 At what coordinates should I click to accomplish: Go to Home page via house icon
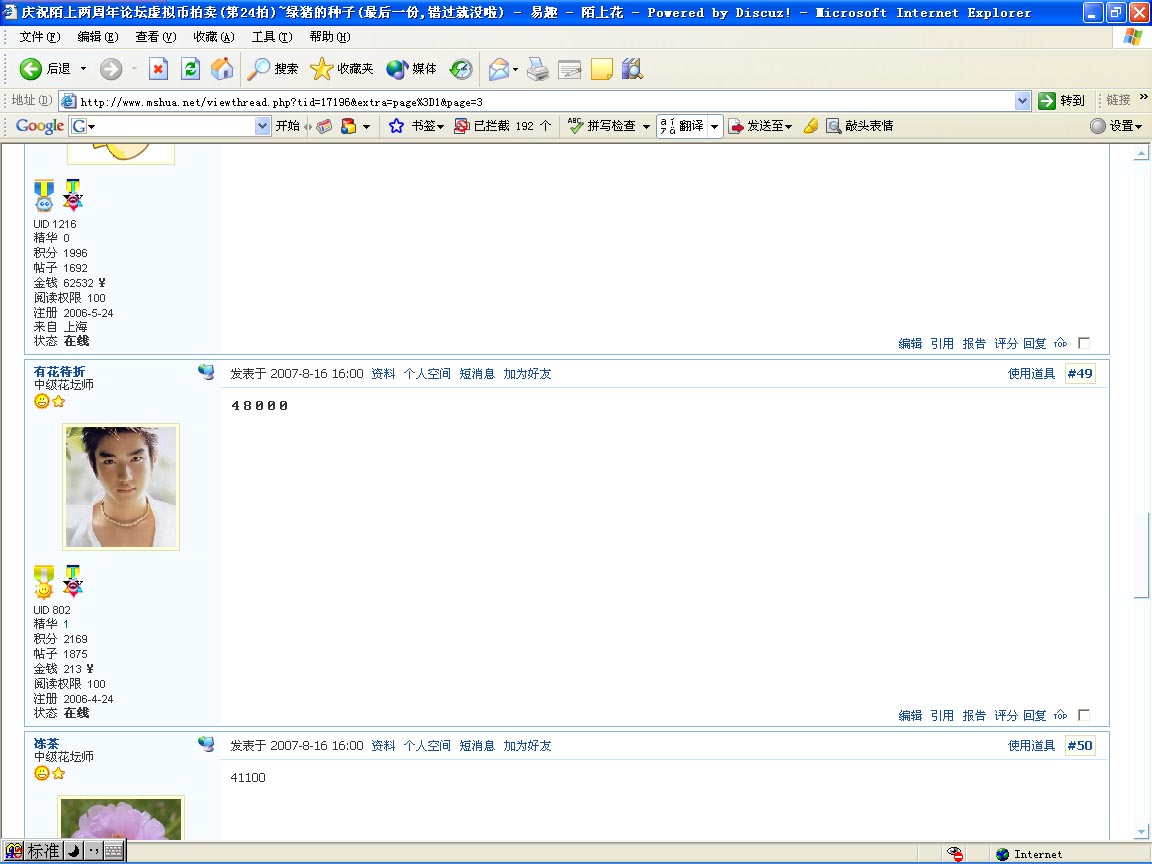click(222, 69)
